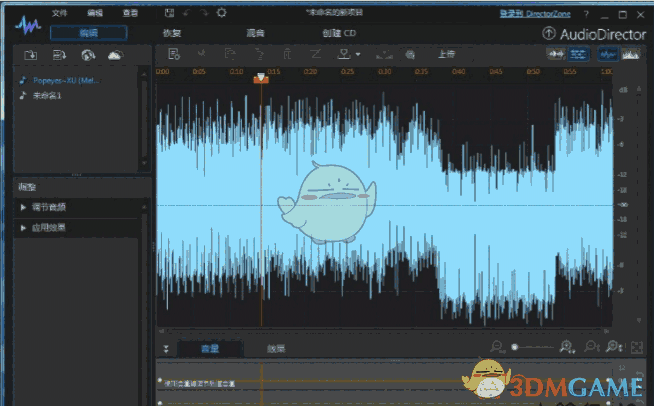Switch to the 混音 (Mix) room tab
The width and height of the screenshot is (654, 406).
click(x=255, y=33)
